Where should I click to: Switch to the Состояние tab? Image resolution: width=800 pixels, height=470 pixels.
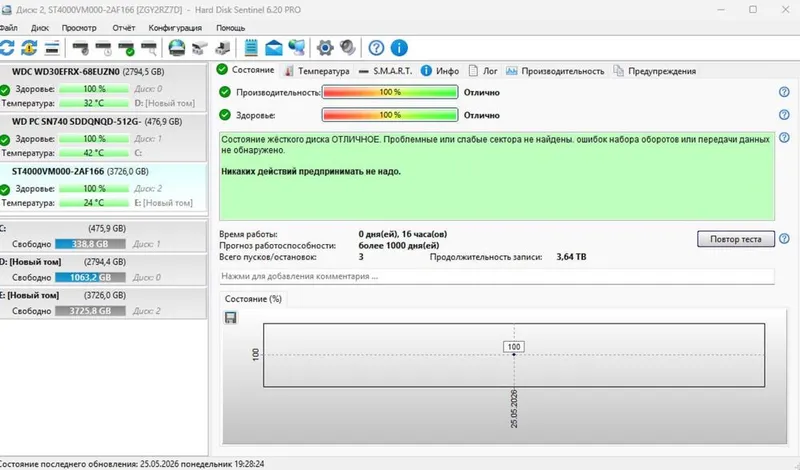click(x=245, y=70)
